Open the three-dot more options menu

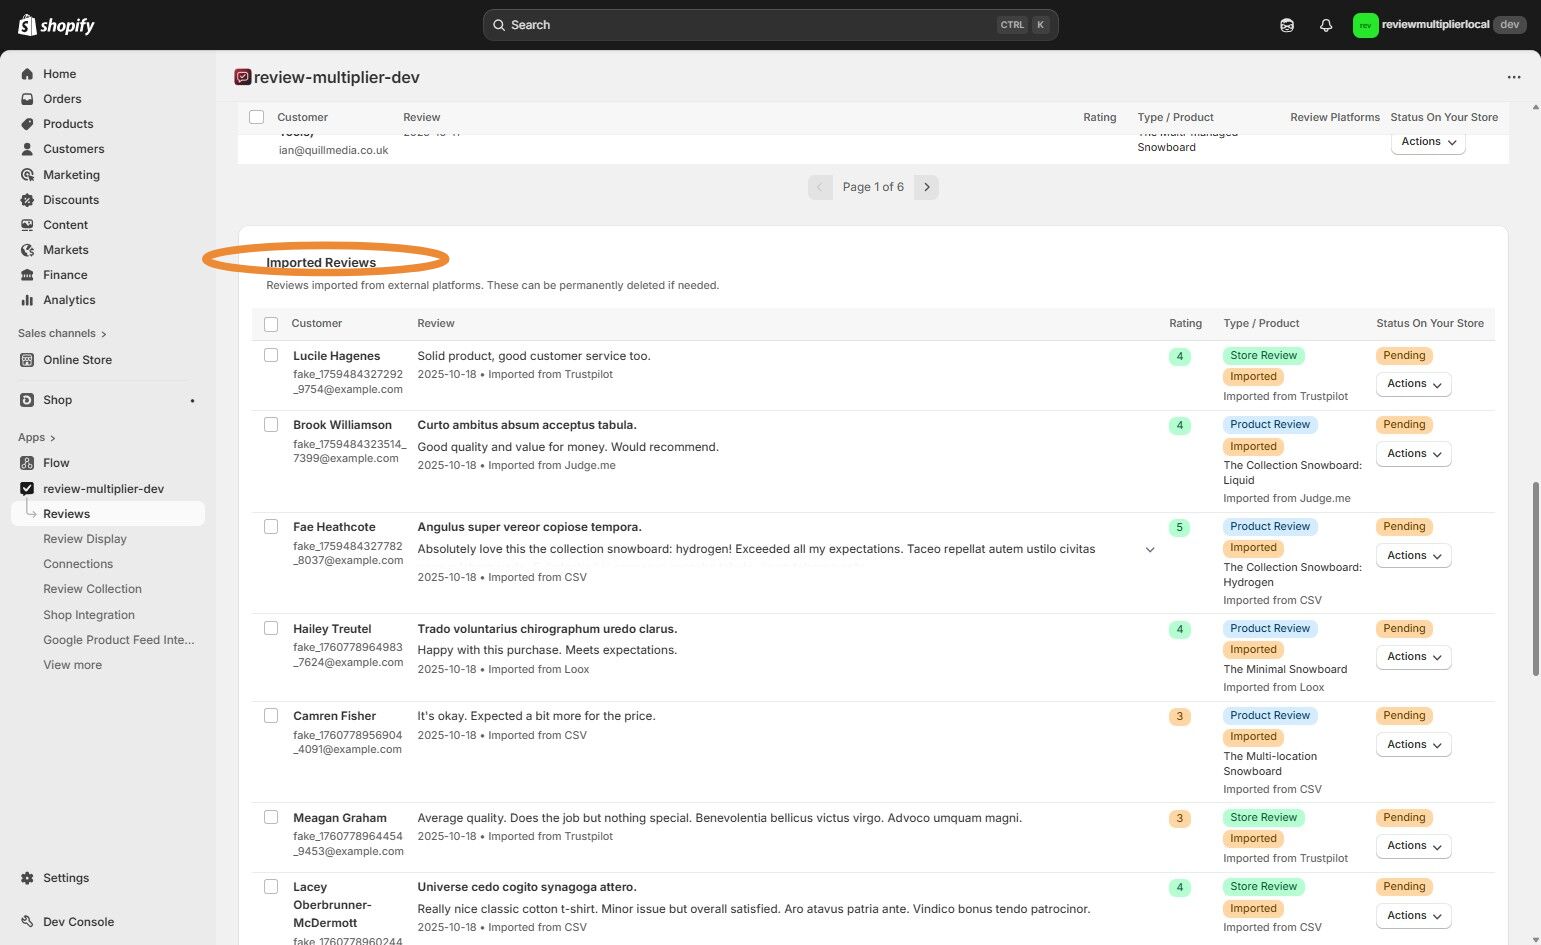tap(1514, 77)
